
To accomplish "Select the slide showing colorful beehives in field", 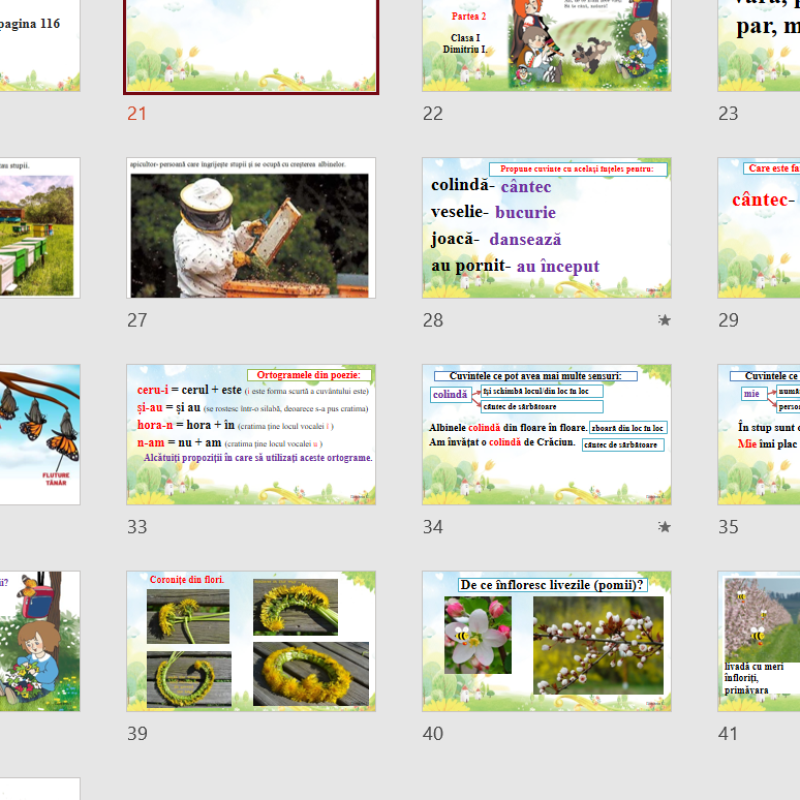I will (x=38, y=228).
